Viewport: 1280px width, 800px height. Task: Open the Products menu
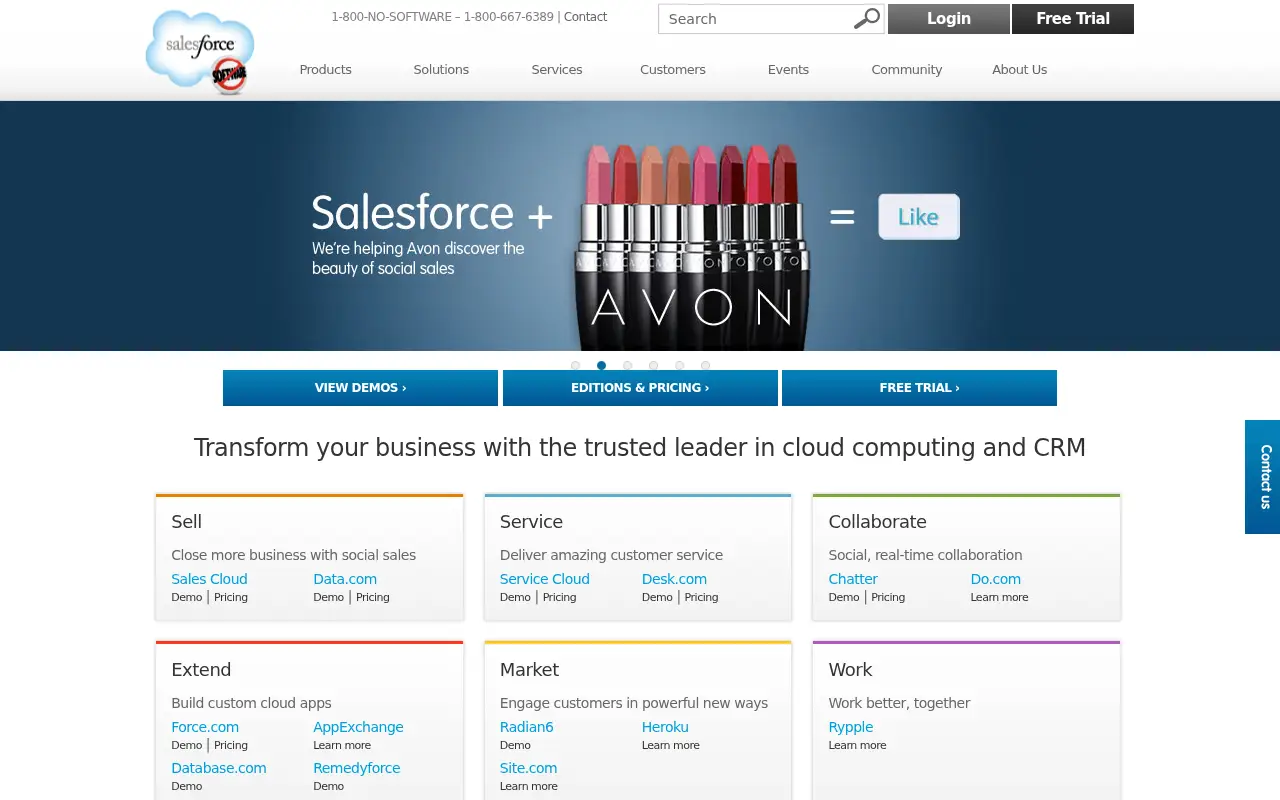click(x=326, y=70)
